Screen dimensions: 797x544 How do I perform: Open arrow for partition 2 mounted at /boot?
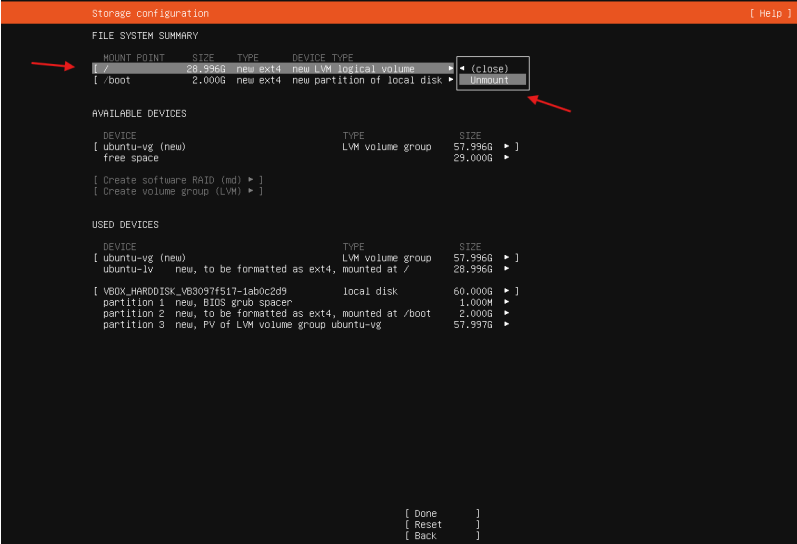click(x=507, y=313)
